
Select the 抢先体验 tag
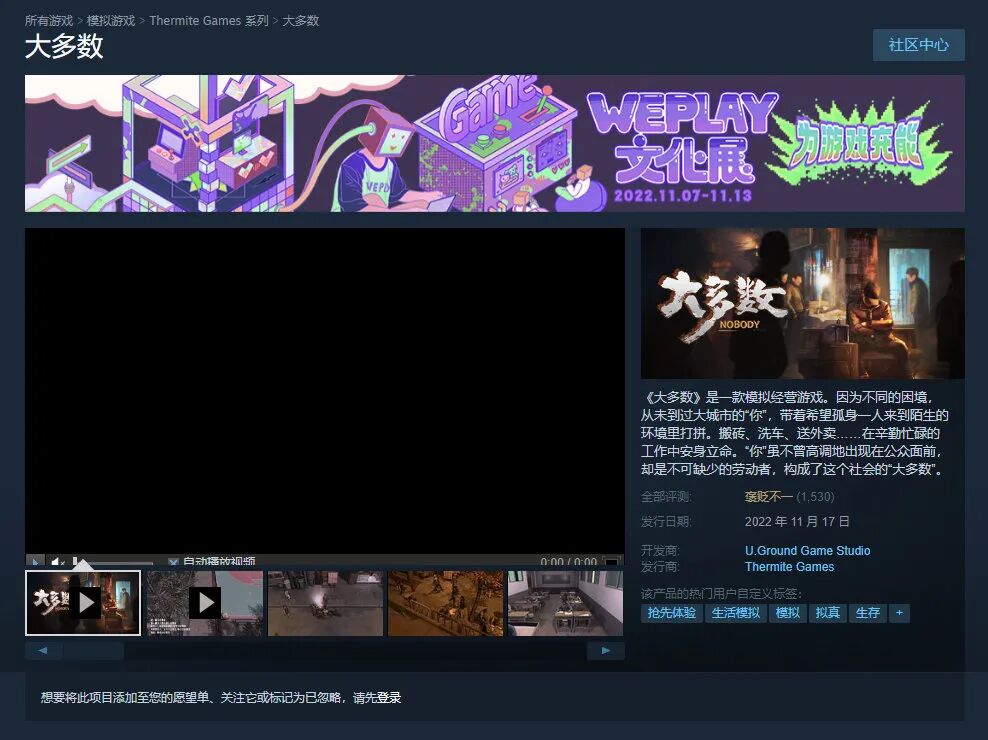pyautogui.click(x=672, y=613)
